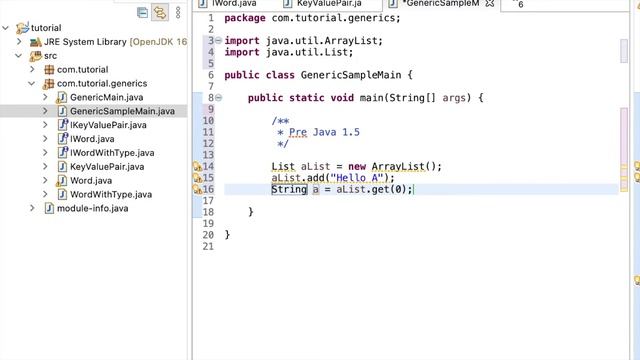Viewport: 640px width, 360px height.
Task: Expand the com.tutorial package
Action: (x=32, y=69)
